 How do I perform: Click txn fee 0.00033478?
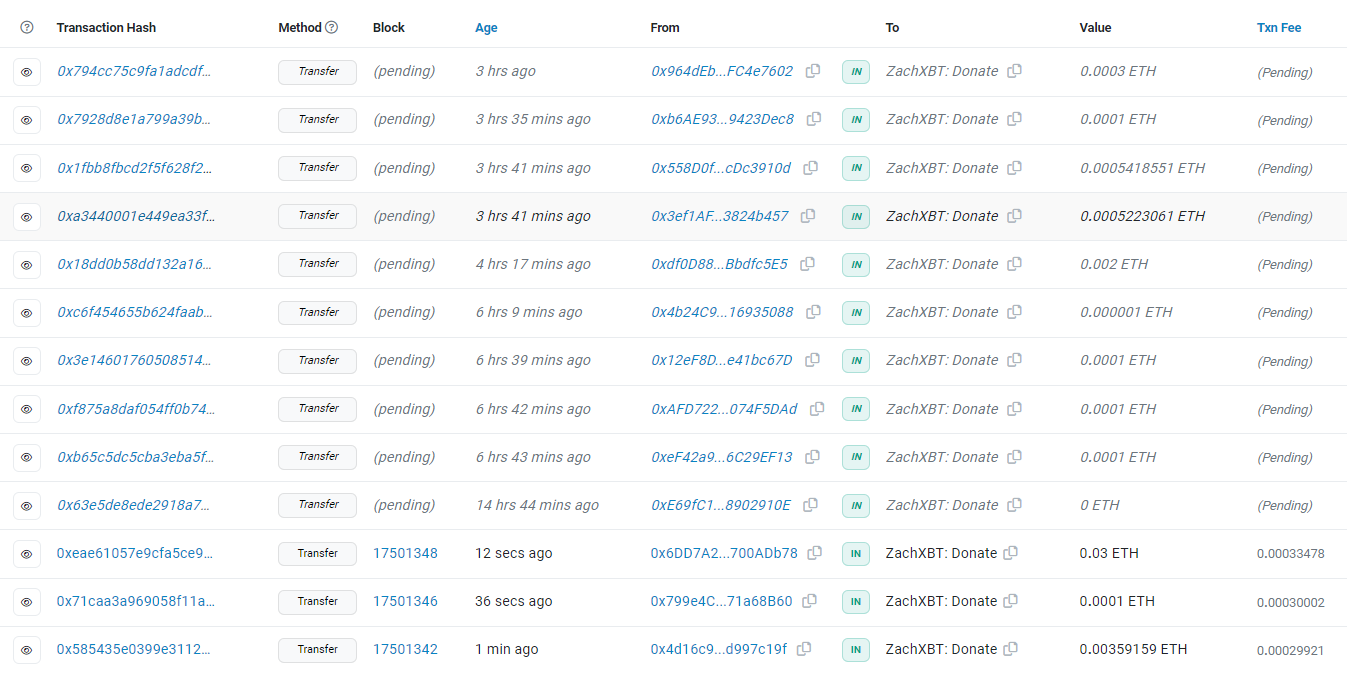coord(1291,554)
